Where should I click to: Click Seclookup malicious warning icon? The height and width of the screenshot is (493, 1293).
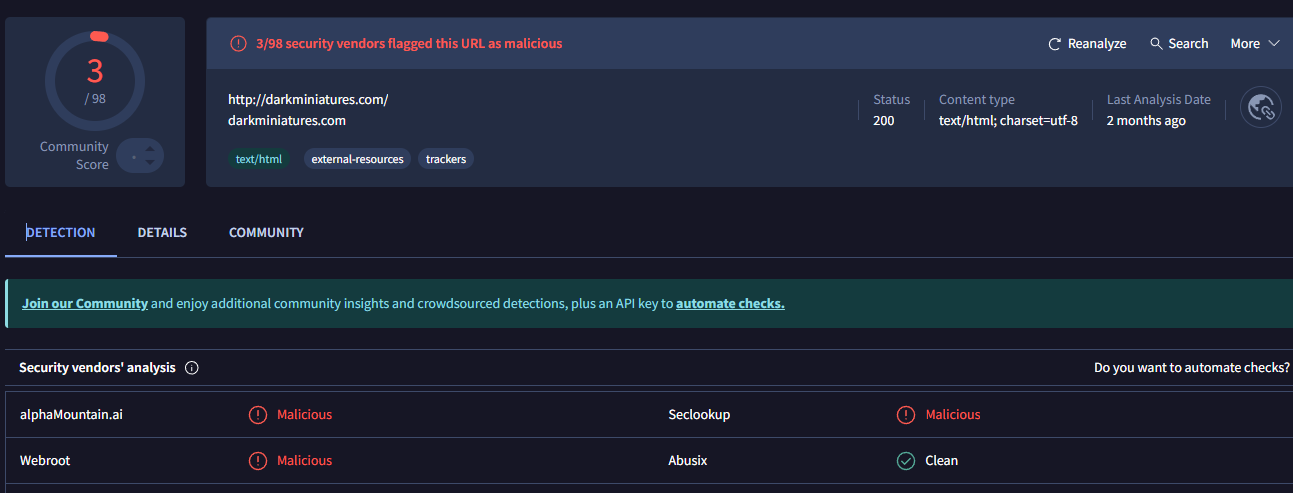click(x=906, y=415)
